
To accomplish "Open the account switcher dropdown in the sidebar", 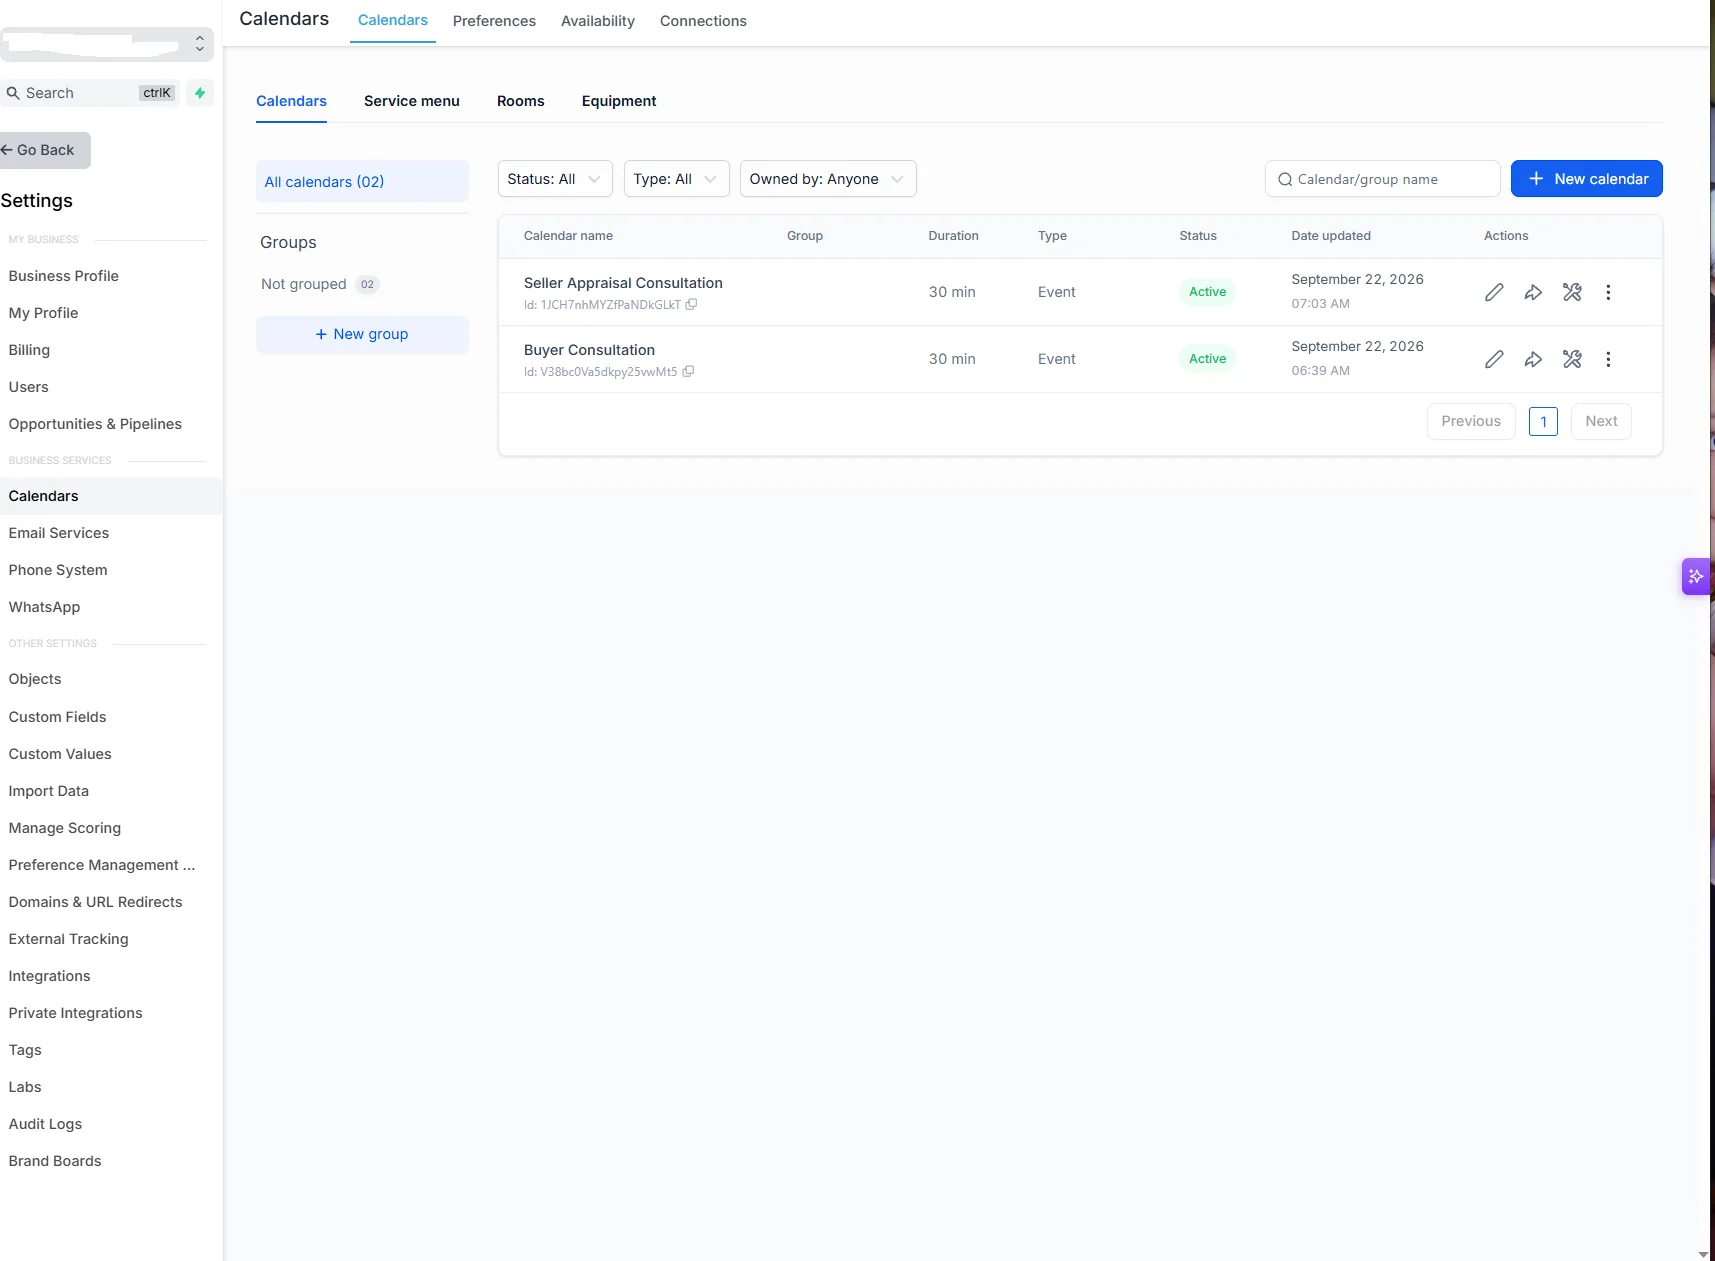I will click(106, 44).
